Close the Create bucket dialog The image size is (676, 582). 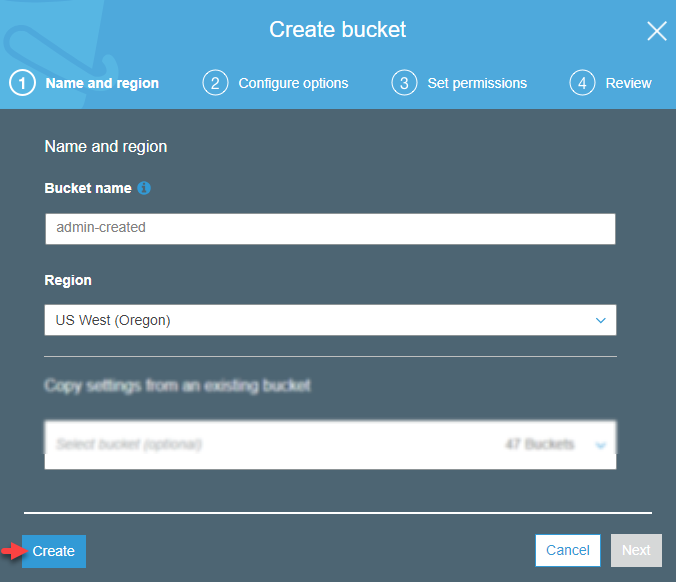[x=657, y=31]
